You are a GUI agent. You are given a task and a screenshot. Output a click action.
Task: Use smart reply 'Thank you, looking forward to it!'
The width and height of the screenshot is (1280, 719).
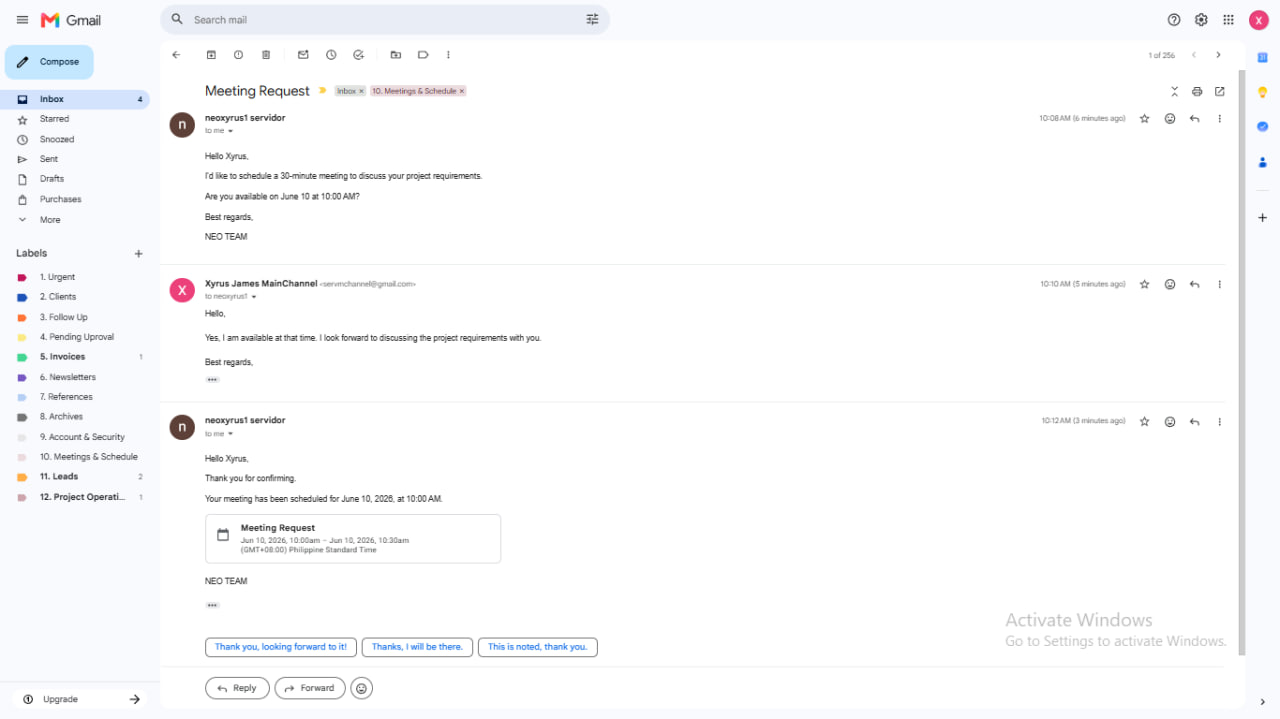point(281,647)
